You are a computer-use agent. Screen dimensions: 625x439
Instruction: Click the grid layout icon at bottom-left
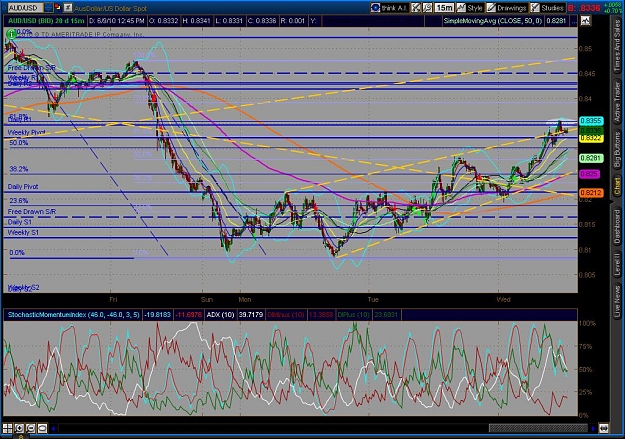coord(7,429)
